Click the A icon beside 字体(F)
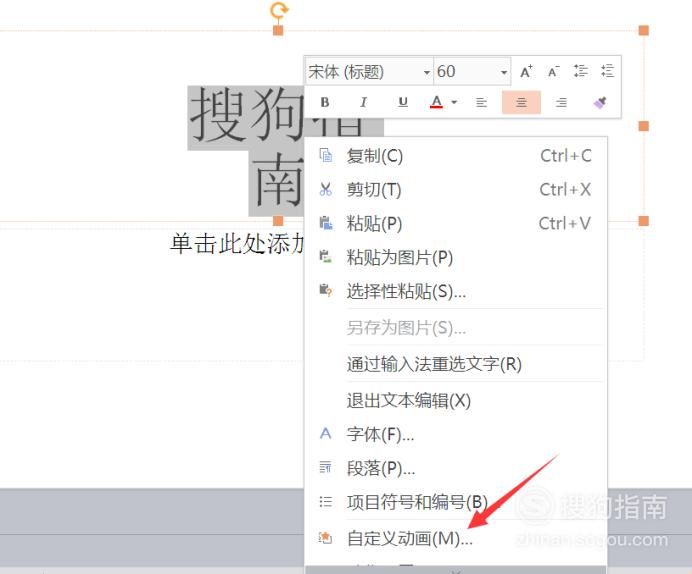Viewport: 692px width, 574px height. [x=325, y=433]
